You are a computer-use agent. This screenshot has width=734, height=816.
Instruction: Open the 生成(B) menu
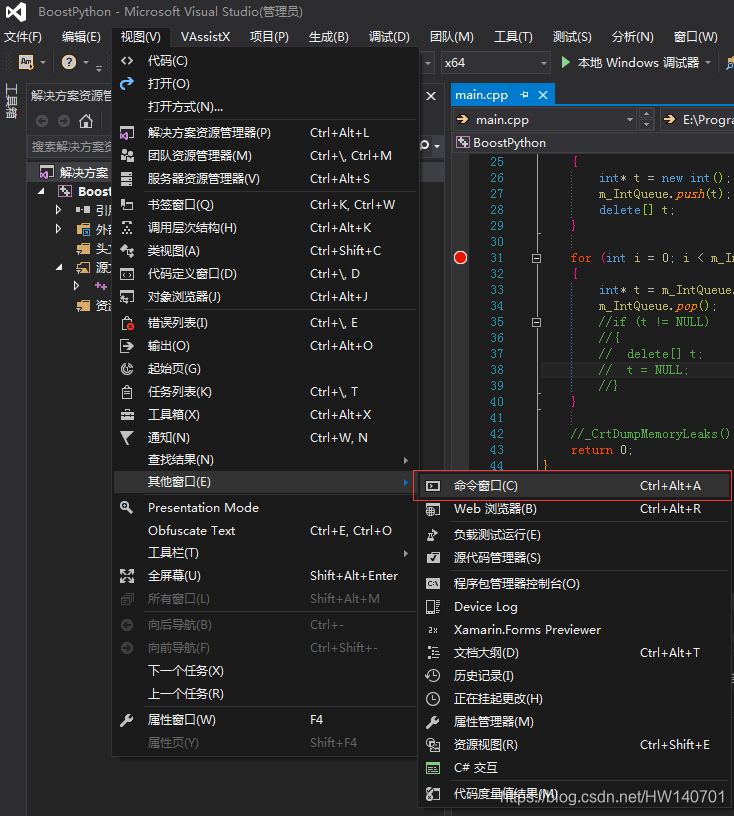(x=328, y=37)
